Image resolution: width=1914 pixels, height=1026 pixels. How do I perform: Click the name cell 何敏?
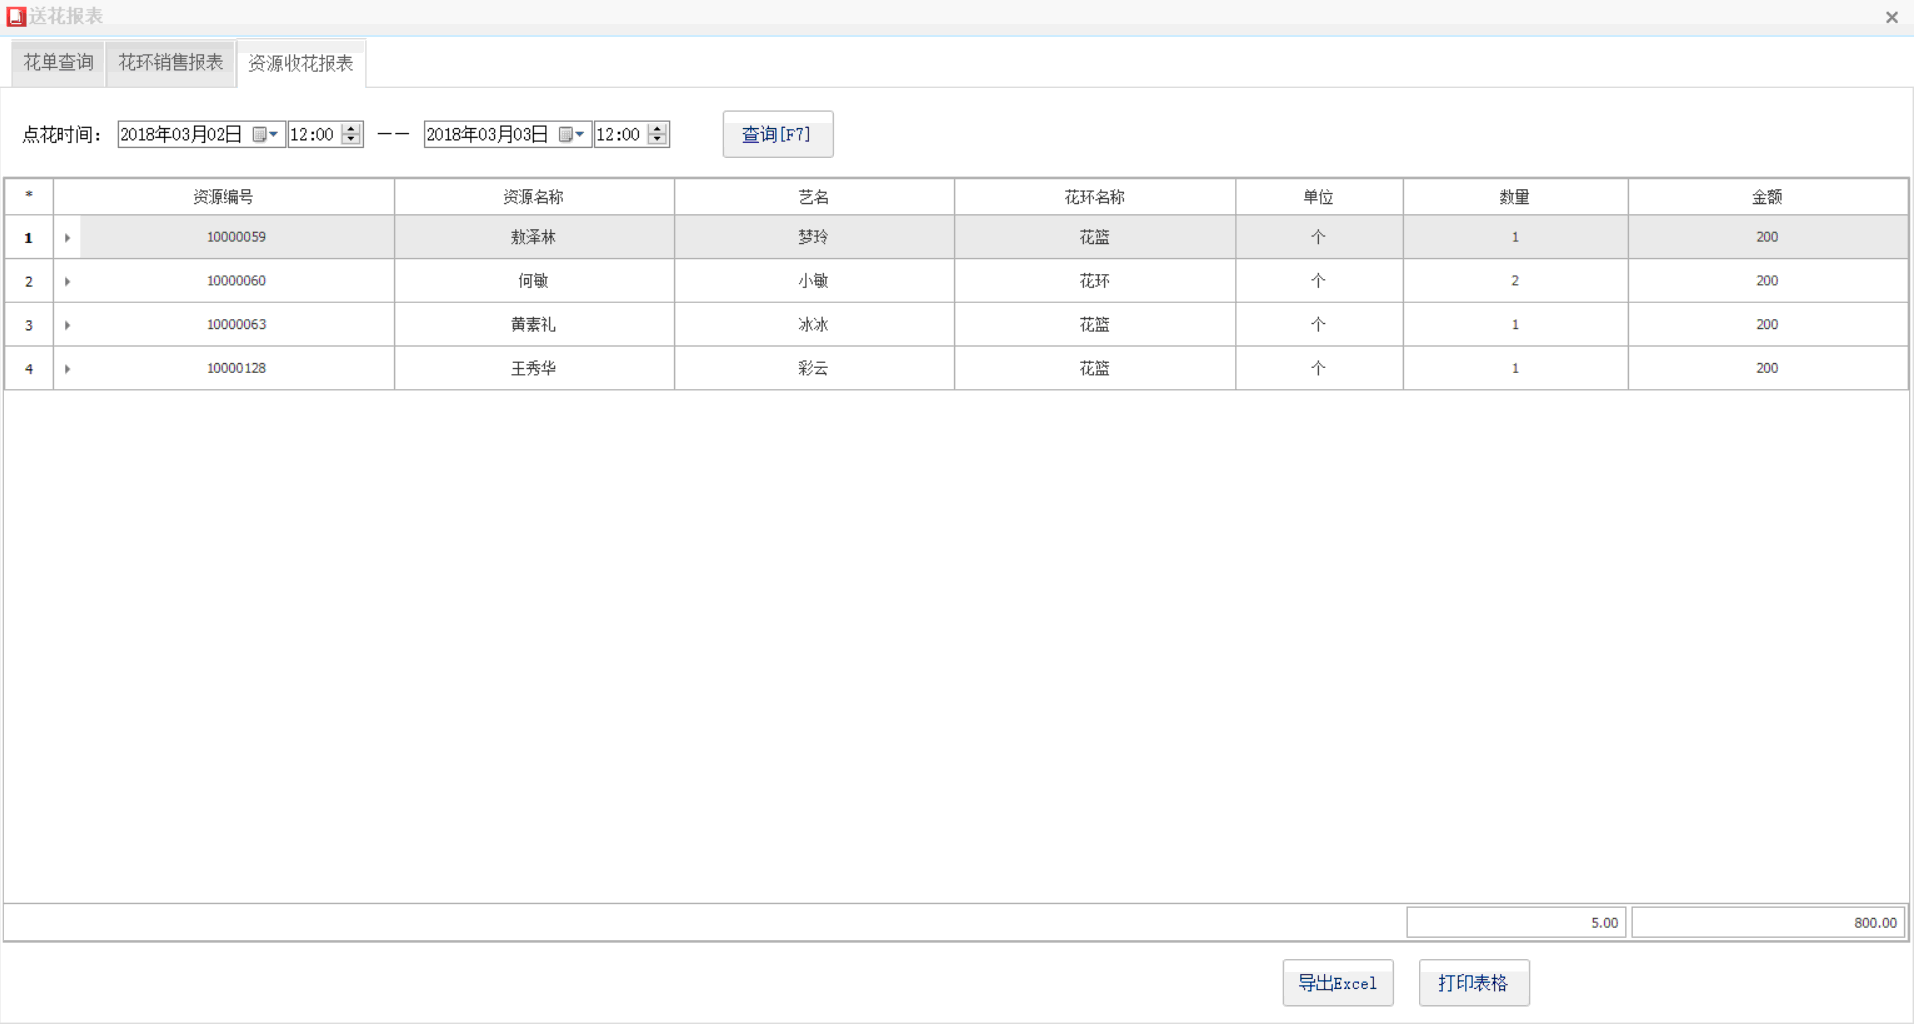(x=534, y=281)
